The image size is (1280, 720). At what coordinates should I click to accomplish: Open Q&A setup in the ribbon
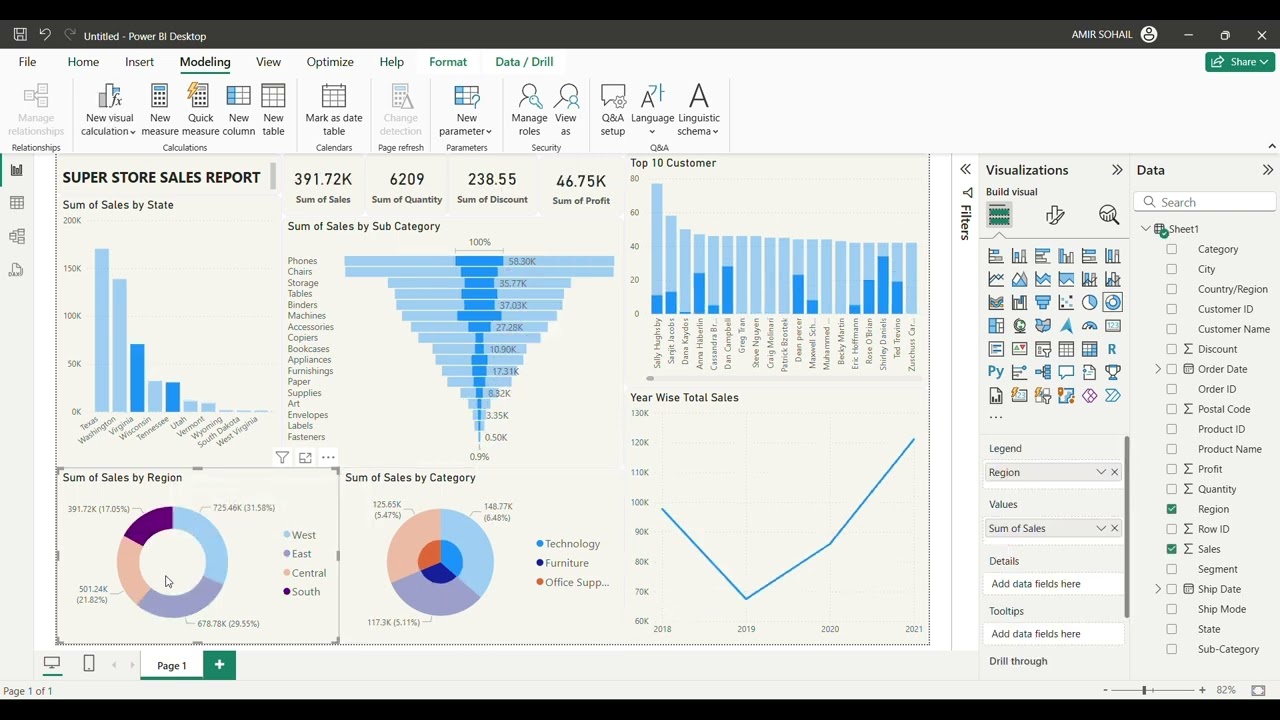613,110
